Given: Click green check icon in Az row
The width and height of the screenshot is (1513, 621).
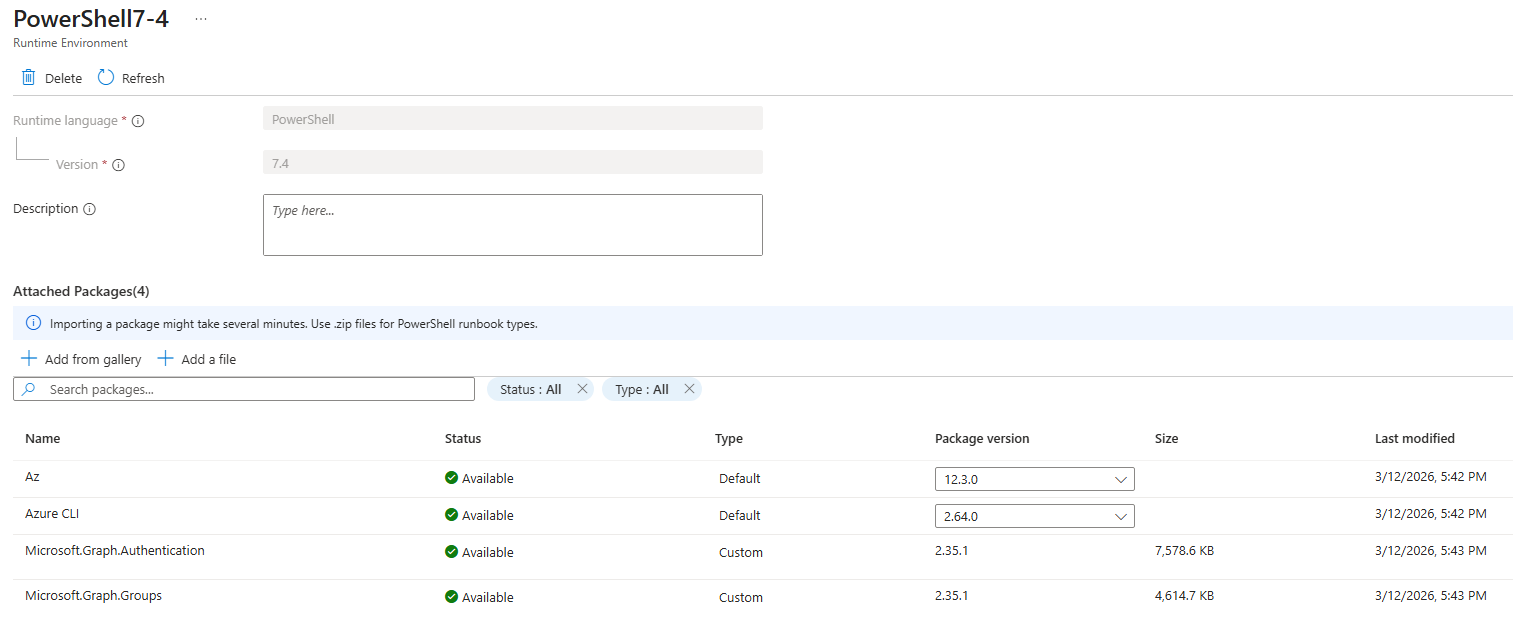Looking at the screenshot, I should point(452,478).
